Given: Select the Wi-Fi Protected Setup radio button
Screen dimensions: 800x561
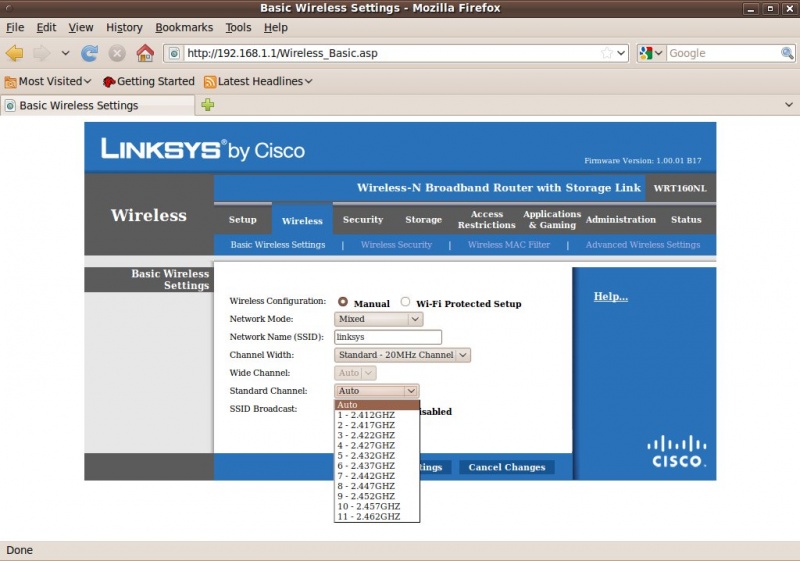Looking at the screenshot, I should point(405,302).
